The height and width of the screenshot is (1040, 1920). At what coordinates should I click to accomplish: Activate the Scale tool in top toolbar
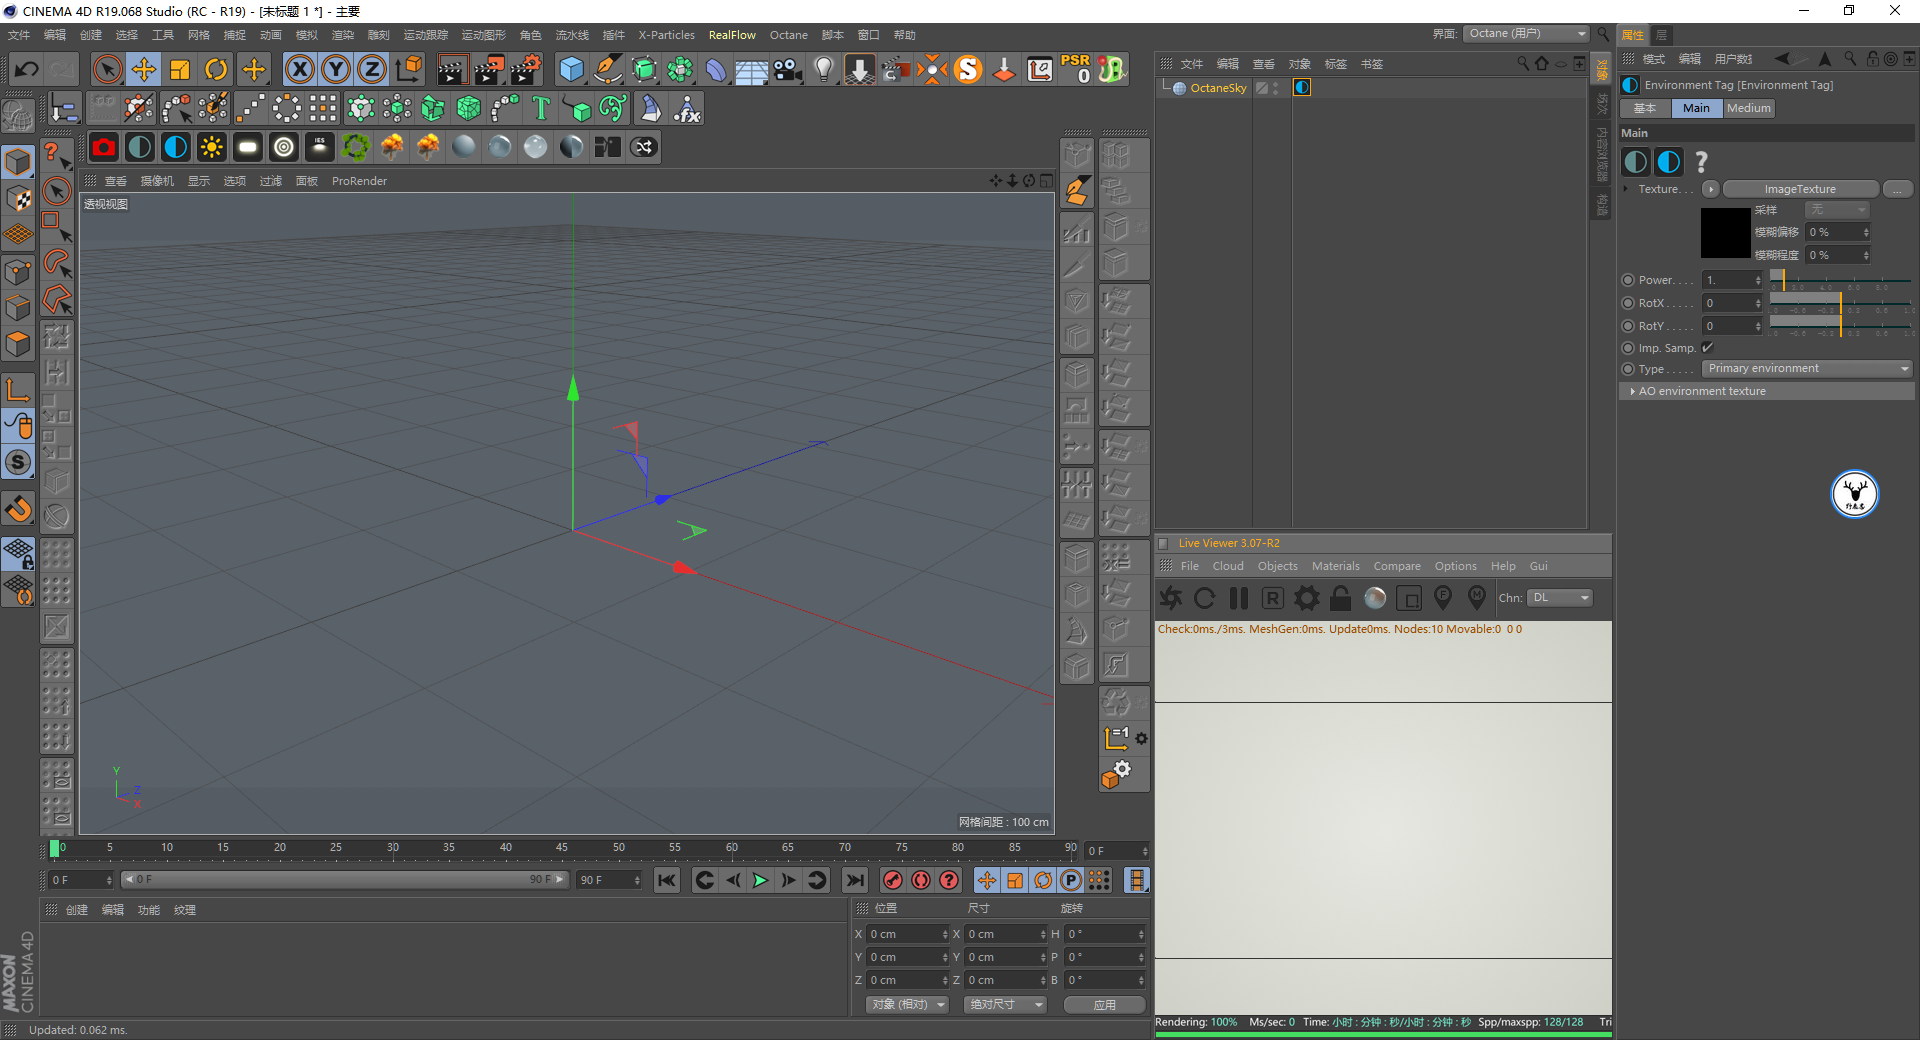point(180,69)
